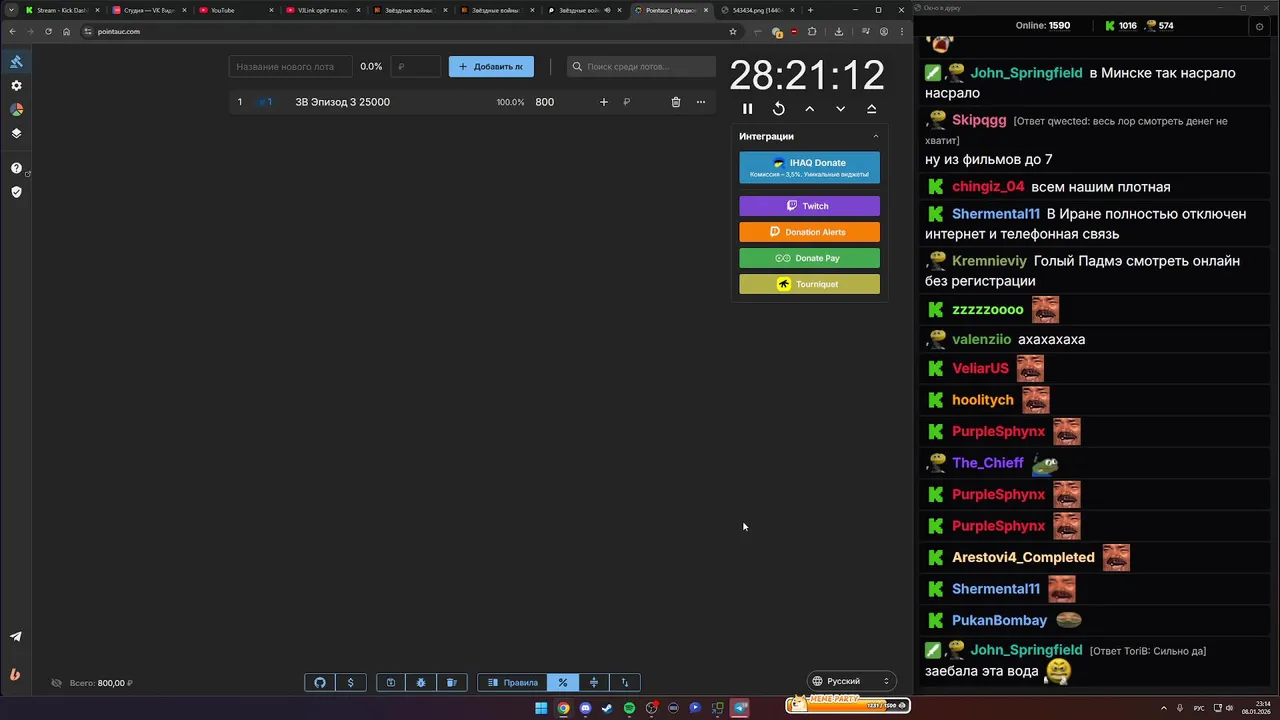1280x720 pixels.
Task: Open the GitHub link button at bottom
Action: click(x=320, y=682)
